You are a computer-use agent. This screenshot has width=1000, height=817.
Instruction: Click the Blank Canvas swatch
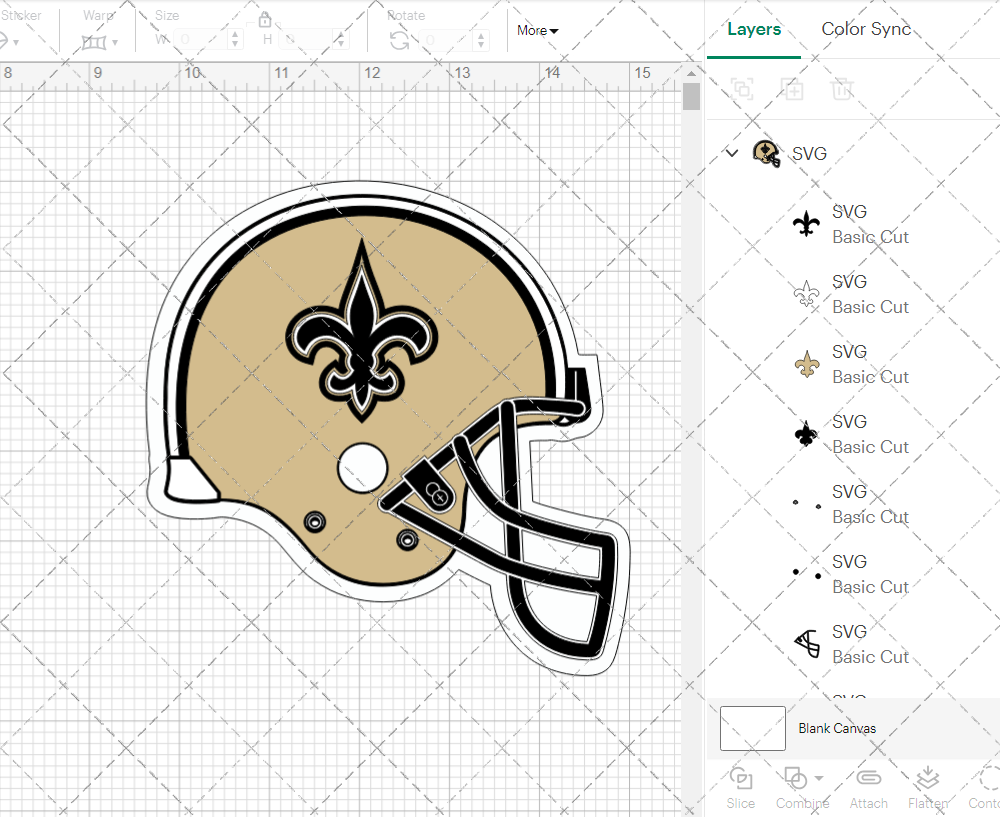[x=753, y=728]
